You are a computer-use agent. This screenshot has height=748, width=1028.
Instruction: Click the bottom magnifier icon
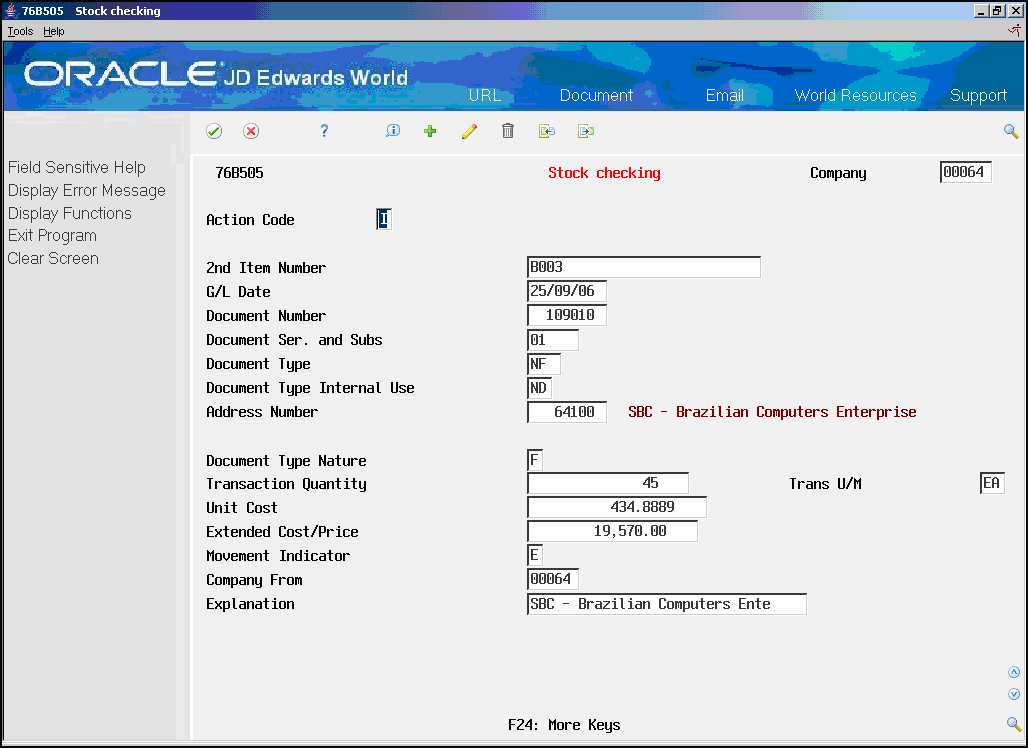click(1014, 724)
